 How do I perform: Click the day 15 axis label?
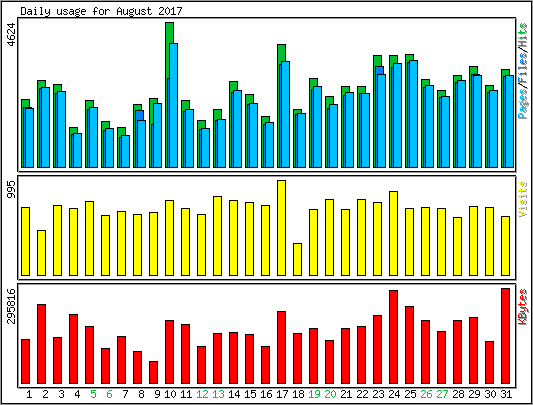click(250, 394)
